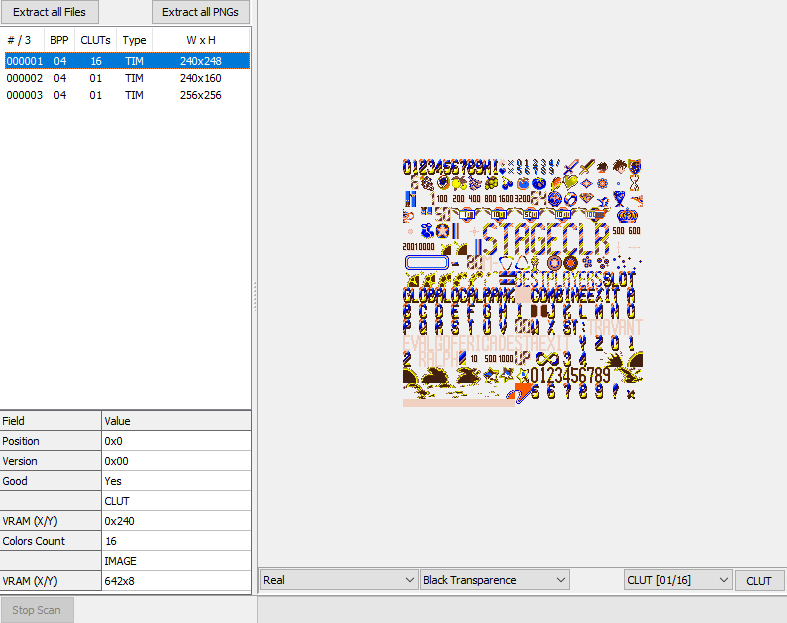Select file entry 000002 in the list
The width and height of the screenshot is (787, 623).
click(x=25, y=78)
